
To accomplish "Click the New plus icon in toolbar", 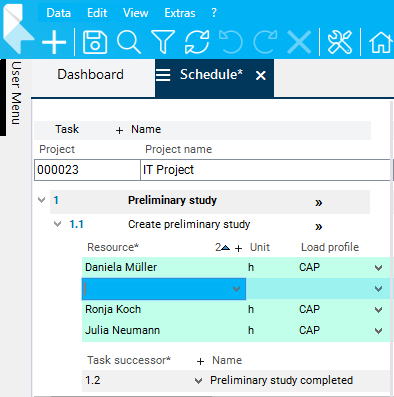I will click(x=54, y=42).
